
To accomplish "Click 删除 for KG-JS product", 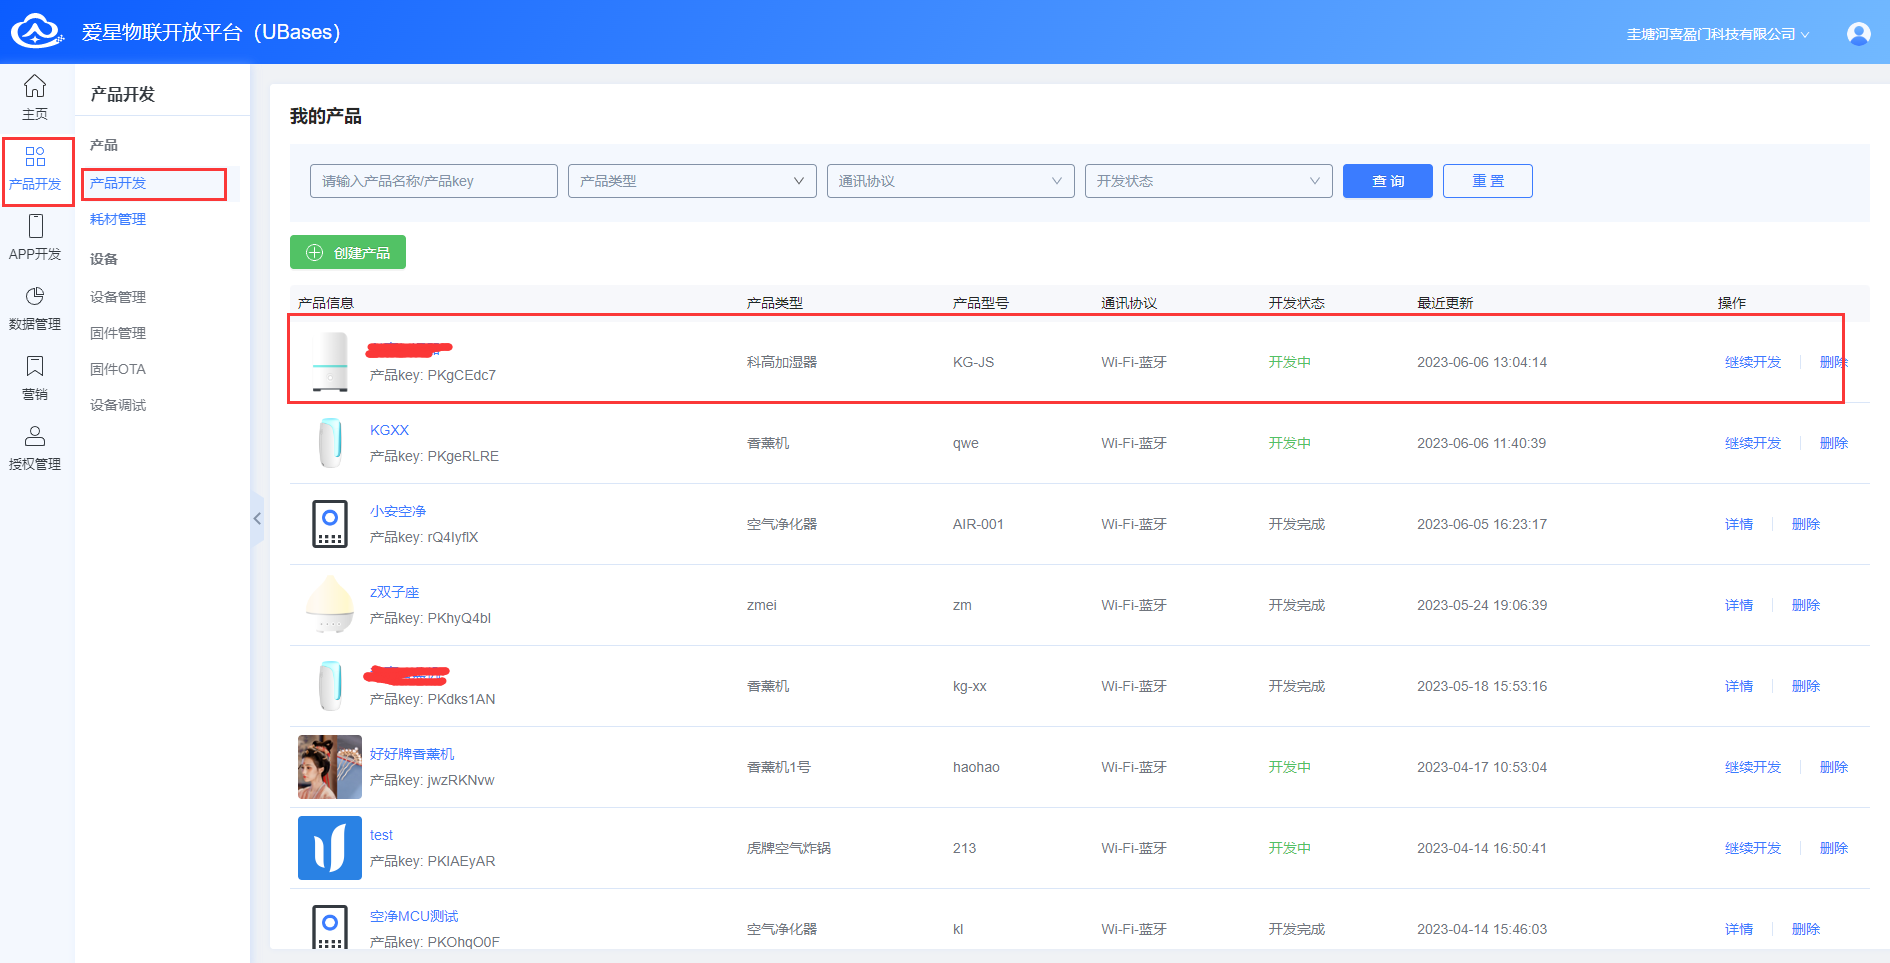I will (1833, 362).
